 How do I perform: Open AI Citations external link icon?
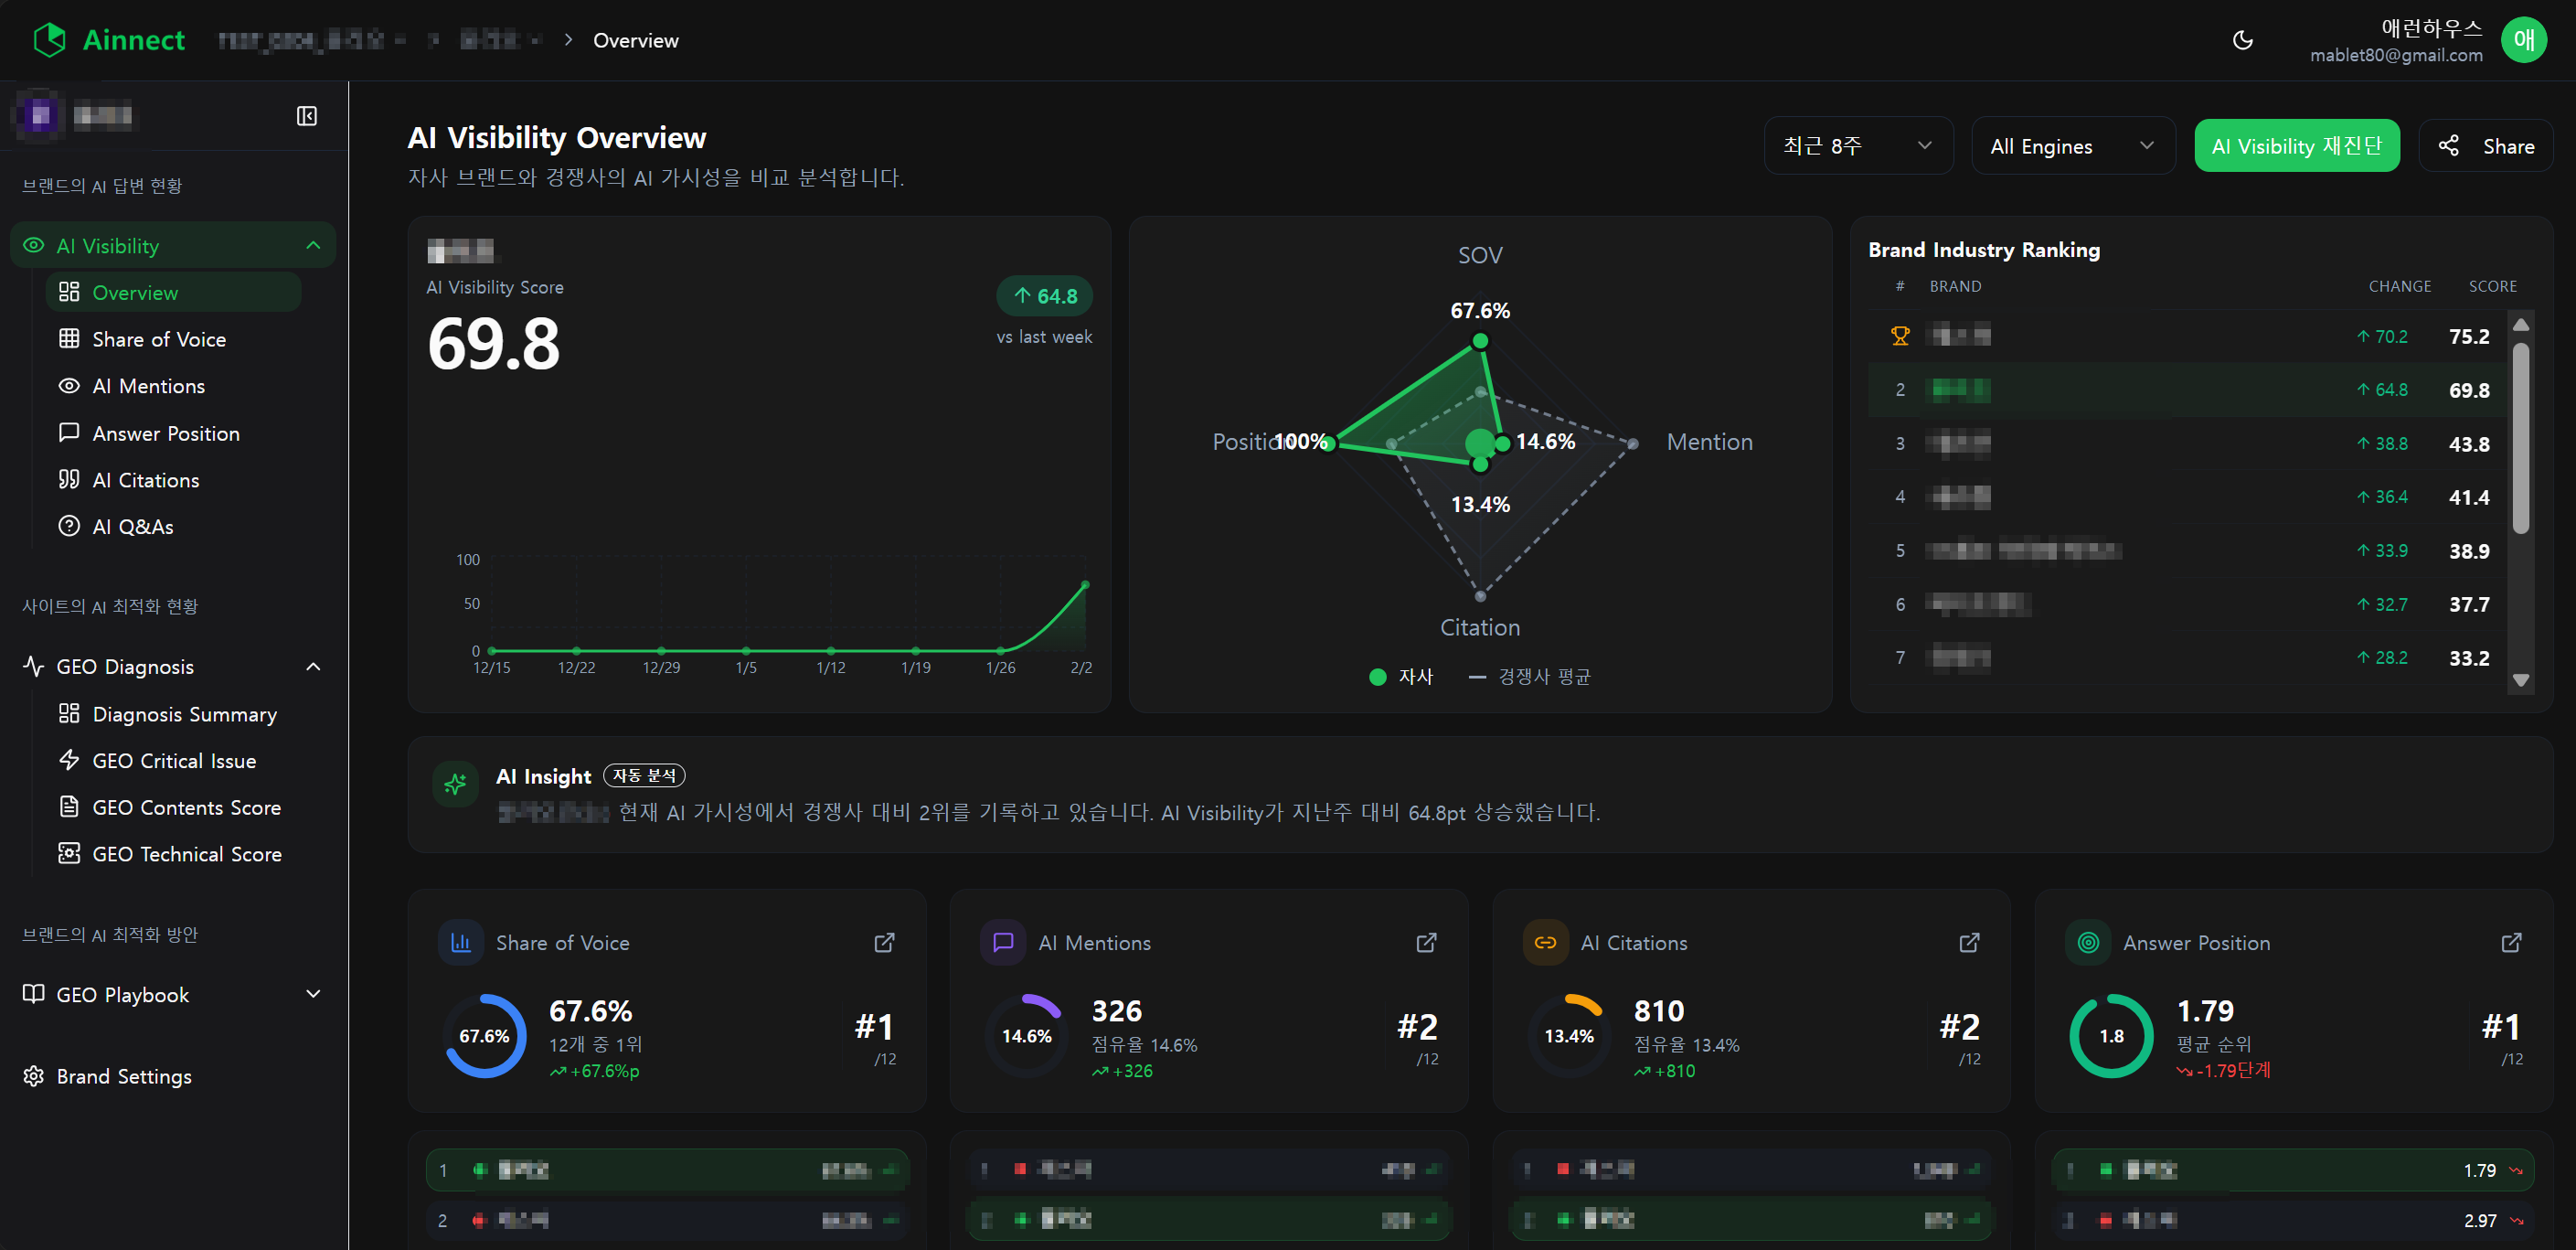[1968, 942]
